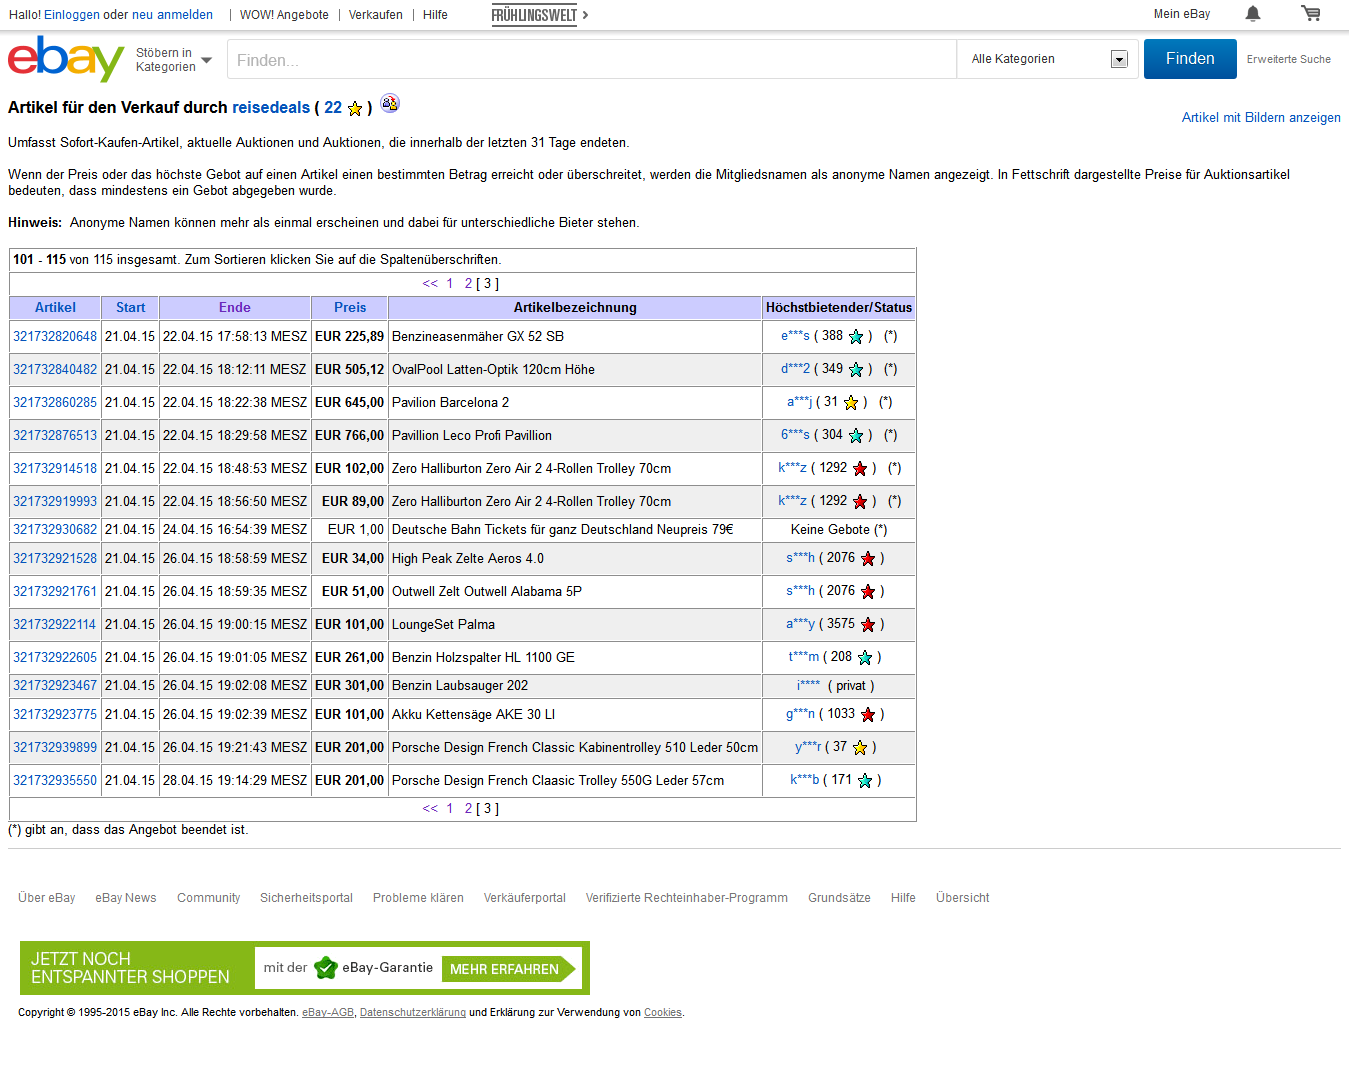Open Über eBay footer link
1349x1069 pixels.
click(47, 898)
